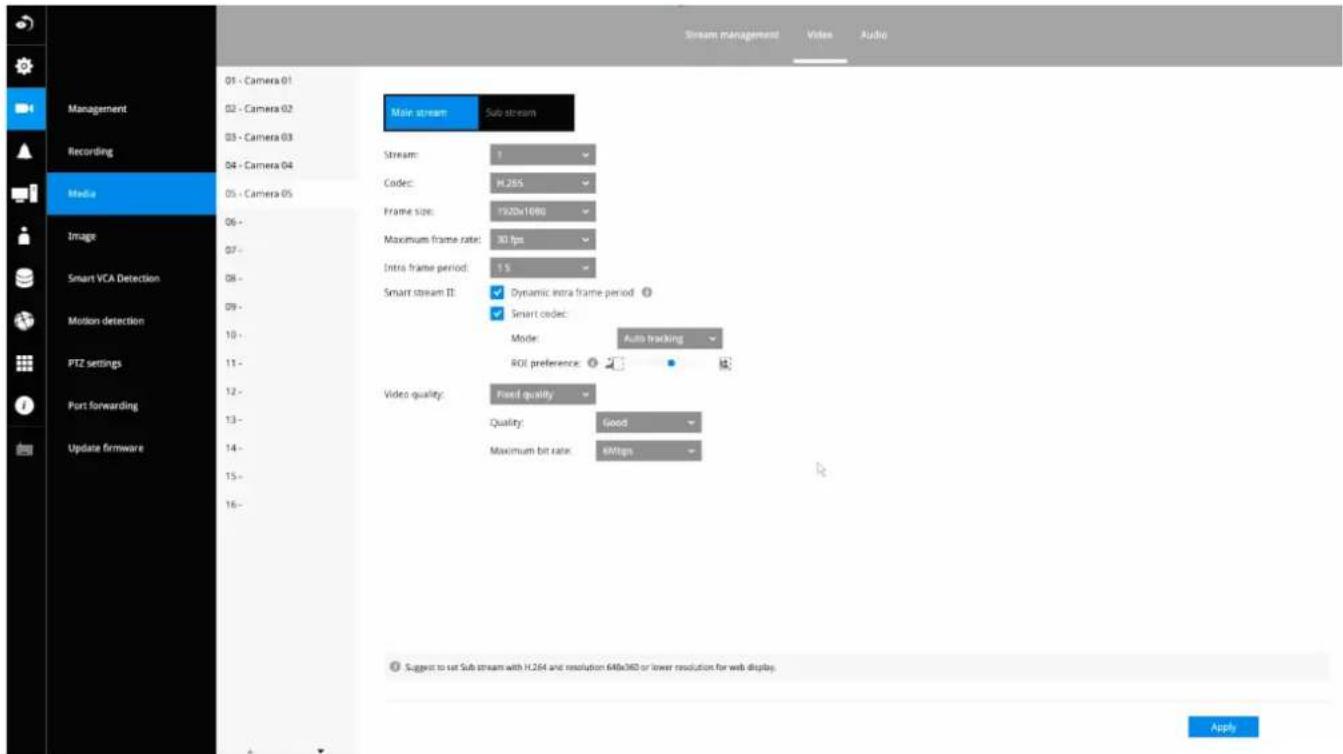The height and width of the screenshot is (754, 1343).
Task: Click info icon beside ROI preference label
Action: click(593, 364)
